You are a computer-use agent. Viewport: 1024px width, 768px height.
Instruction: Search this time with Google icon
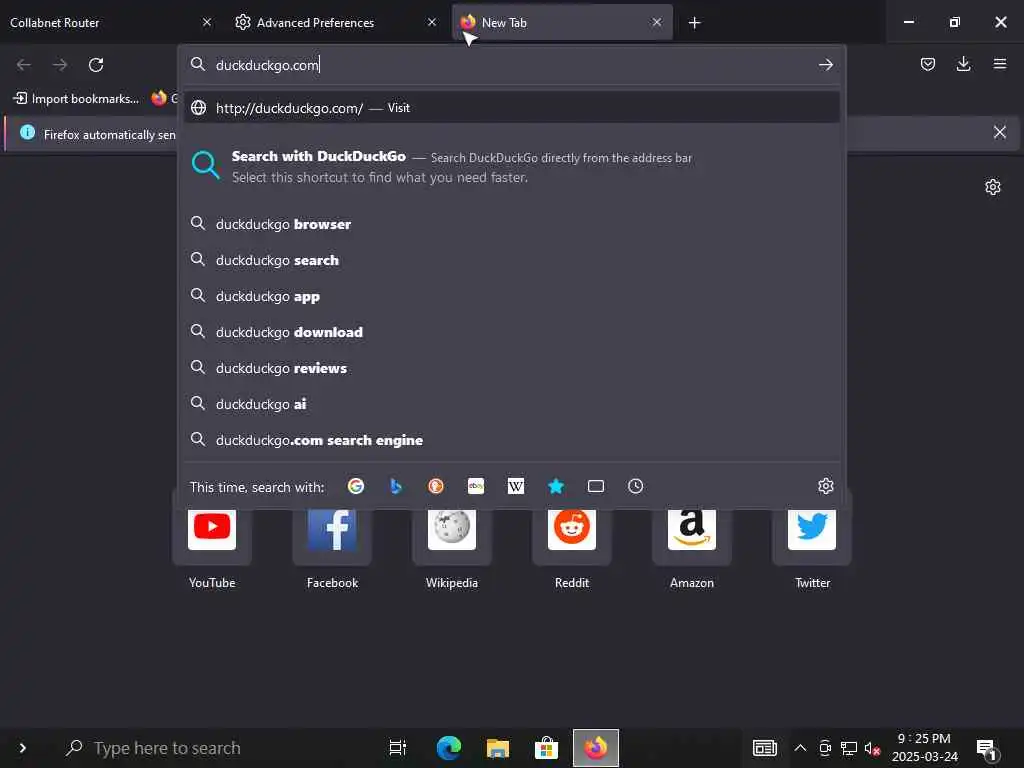click(356, 486)
